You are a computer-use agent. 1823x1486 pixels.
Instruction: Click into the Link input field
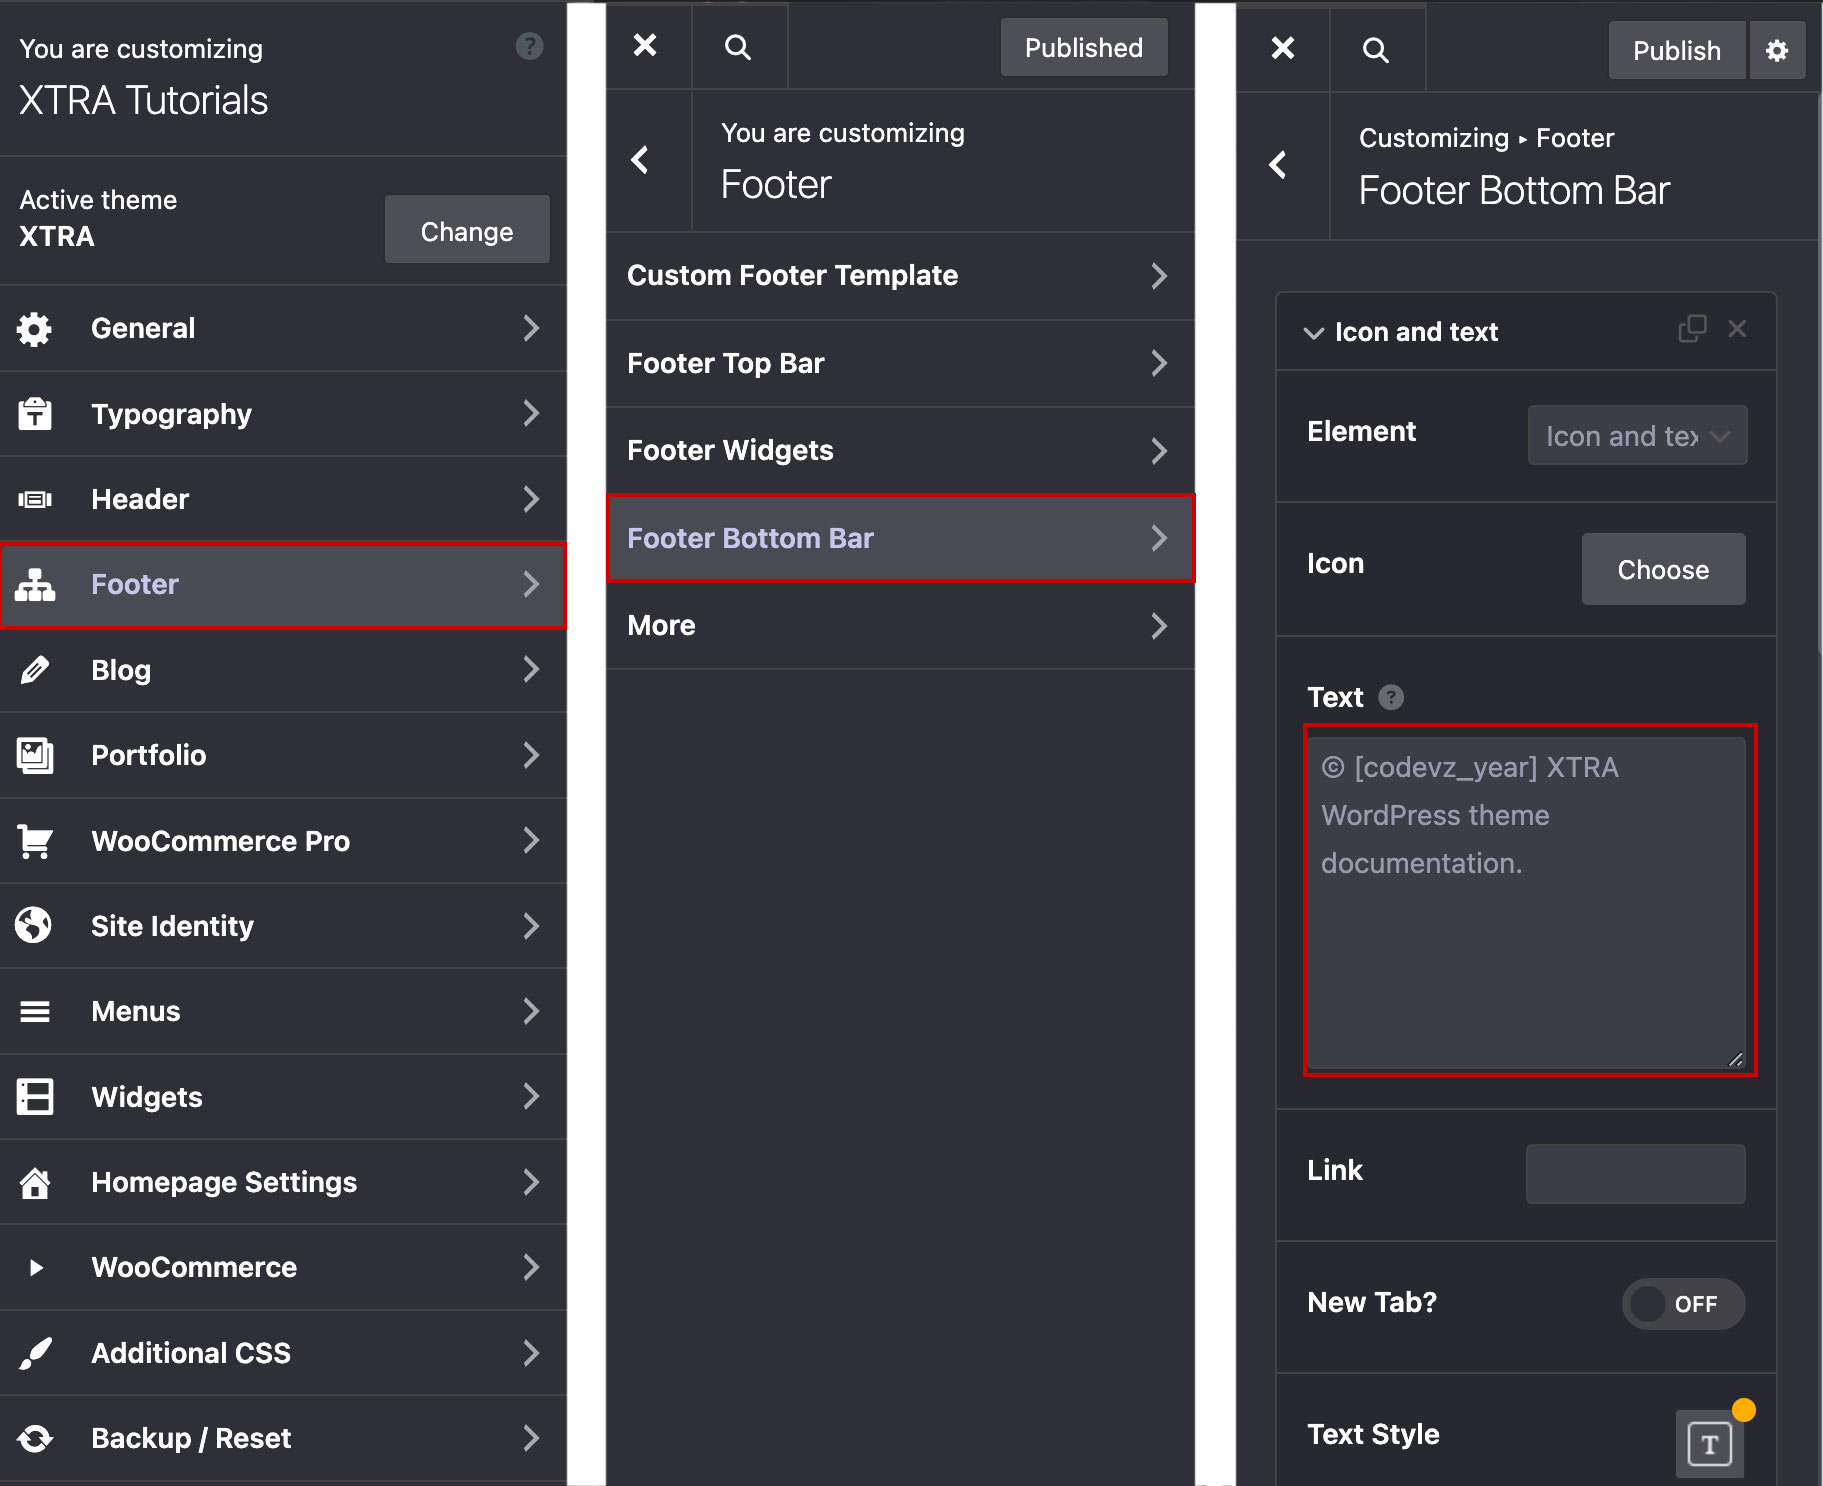(x=1635, y=1173)
